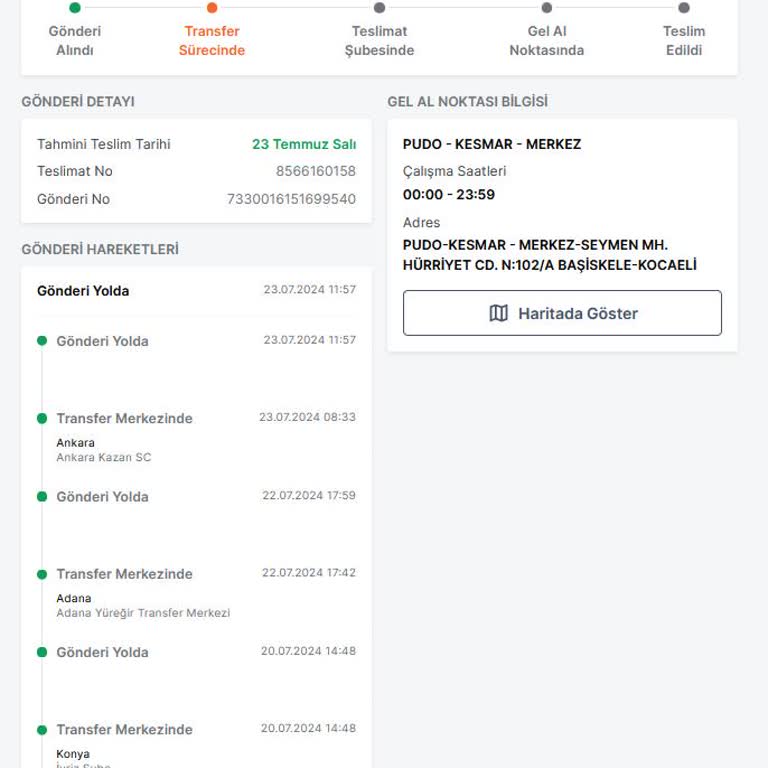This screenshot has width=768, height=768.
Task: Click green dot for Transfer Merkezinde Konya
Action: pos(42,730)
